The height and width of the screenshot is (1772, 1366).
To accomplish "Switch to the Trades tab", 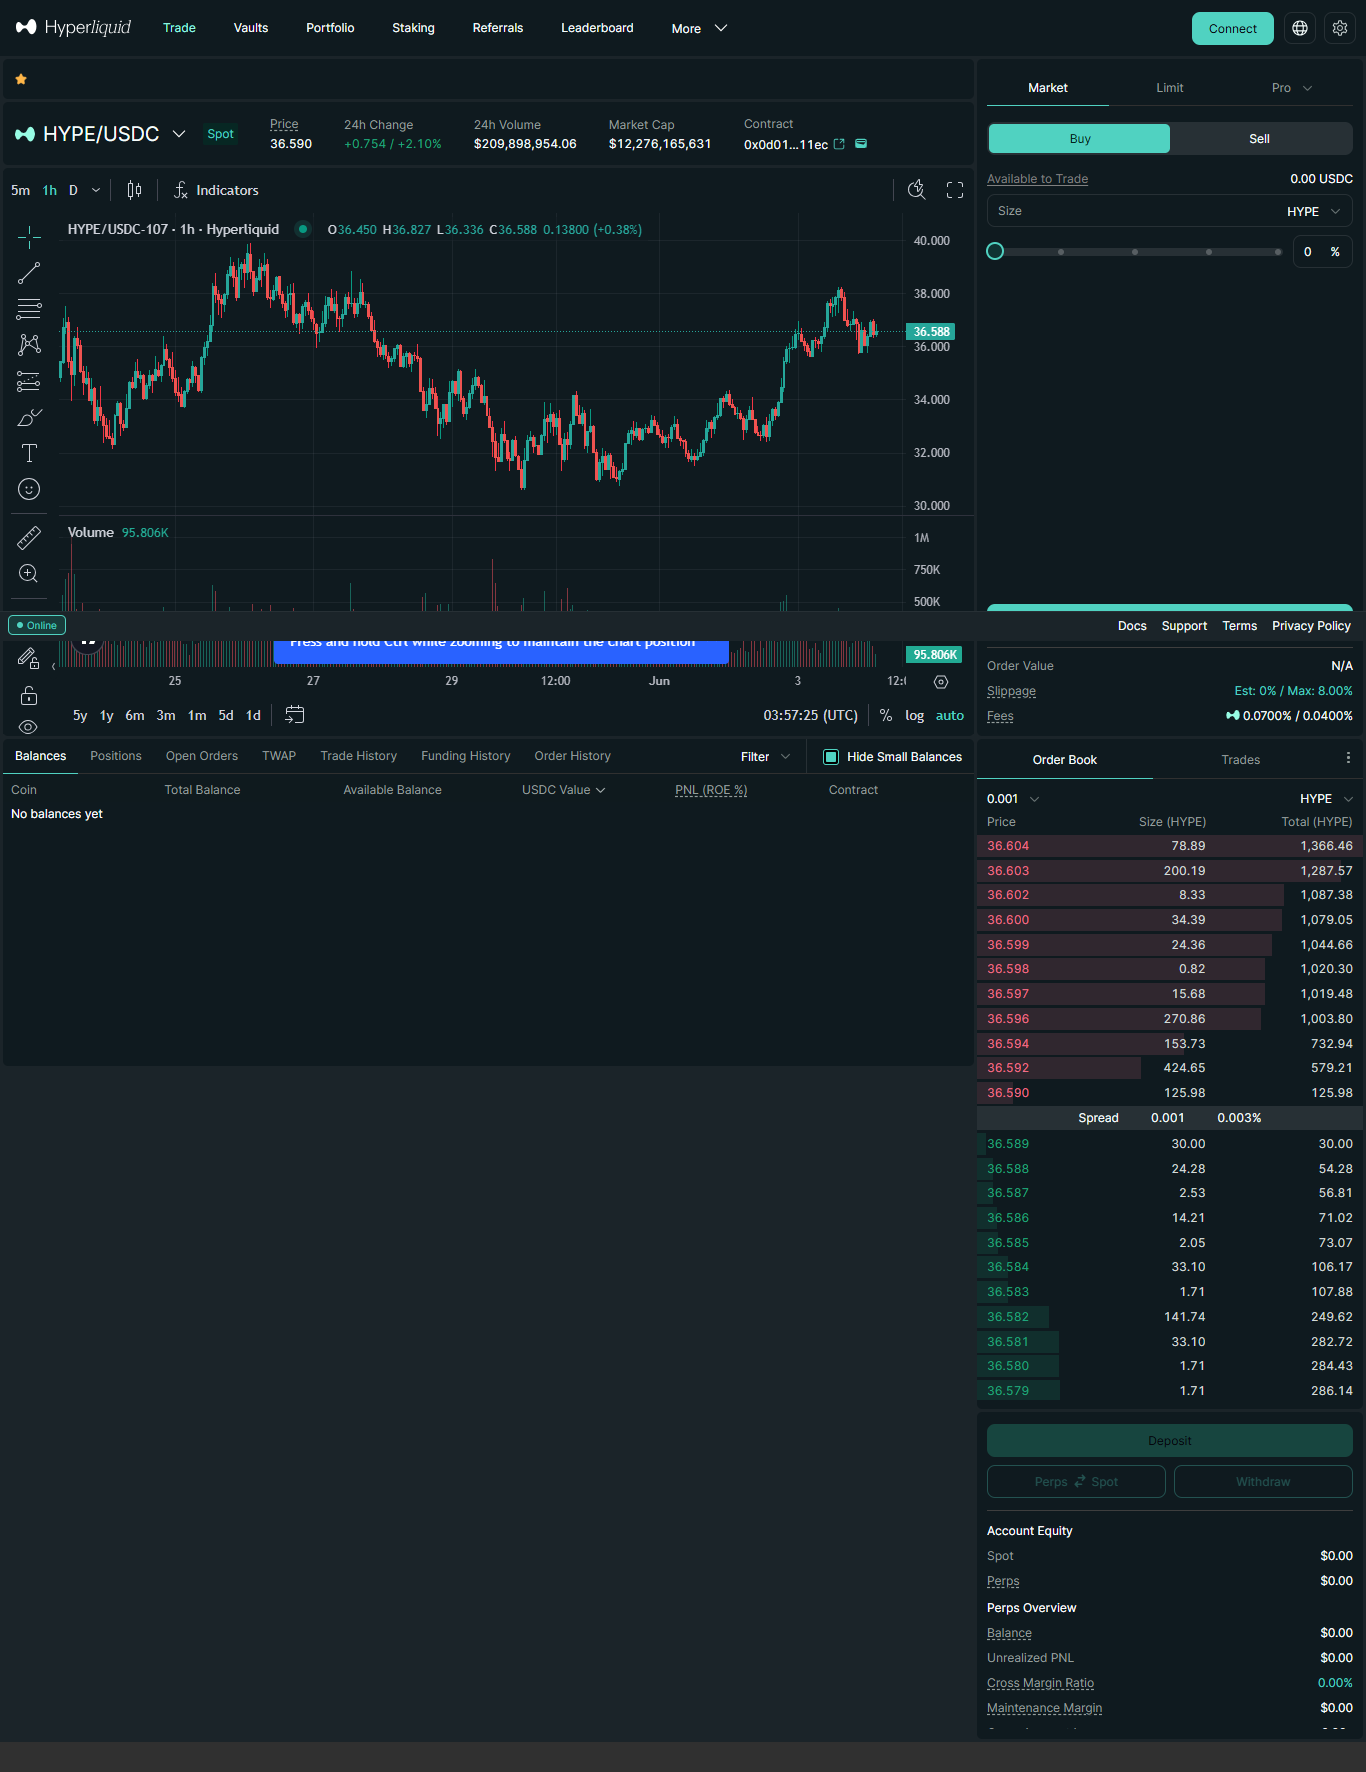I will tap(1241, 760).
